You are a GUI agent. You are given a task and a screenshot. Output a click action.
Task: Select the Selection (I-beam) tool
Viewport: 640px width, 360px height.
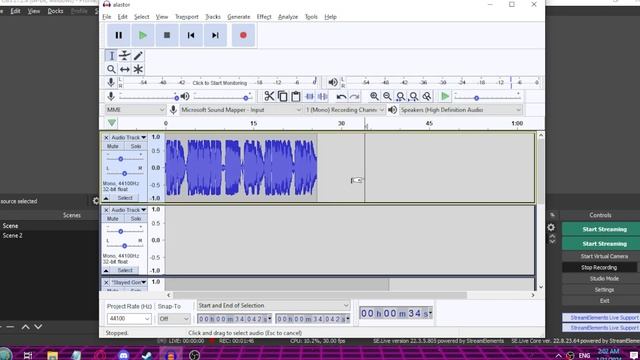(x=111, y=56)
